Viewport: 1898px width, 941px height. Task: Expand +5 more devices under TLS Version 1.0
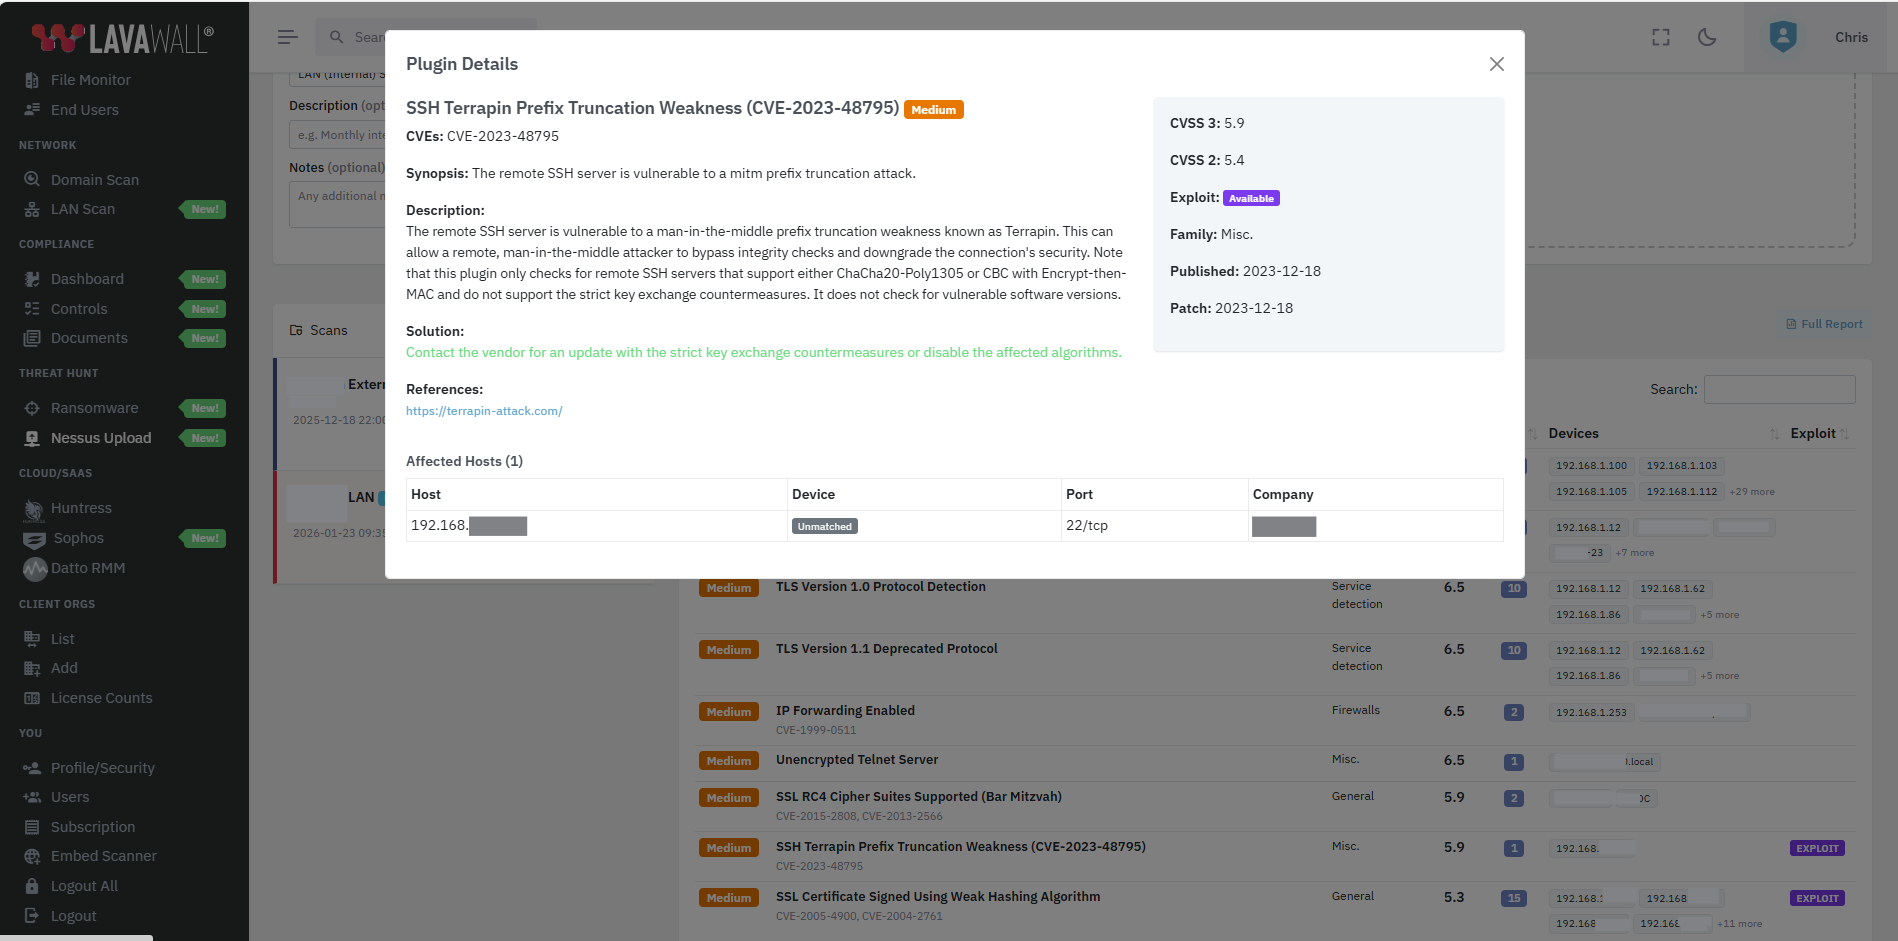coord(1720,614)
